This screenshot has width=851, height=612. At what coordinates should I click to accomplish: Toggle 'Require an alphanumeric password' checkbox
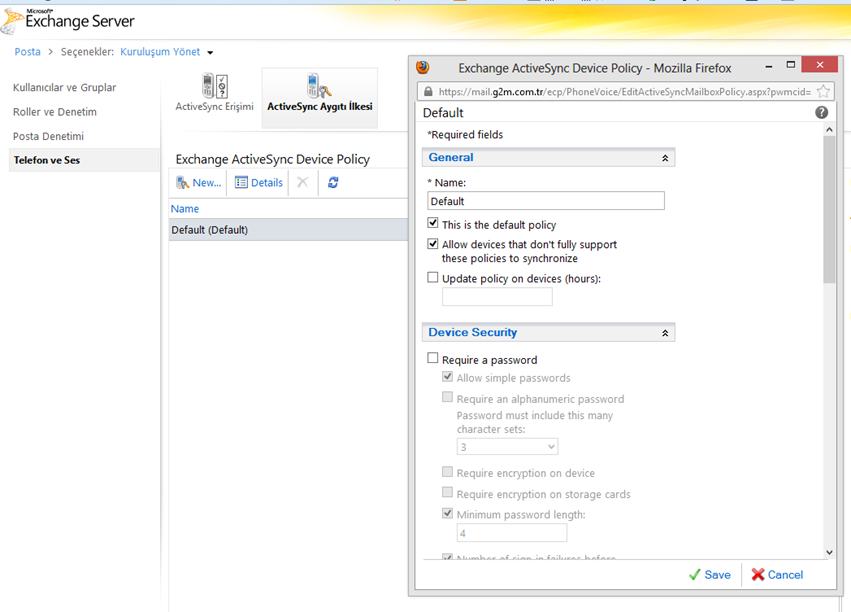(447, 397)
